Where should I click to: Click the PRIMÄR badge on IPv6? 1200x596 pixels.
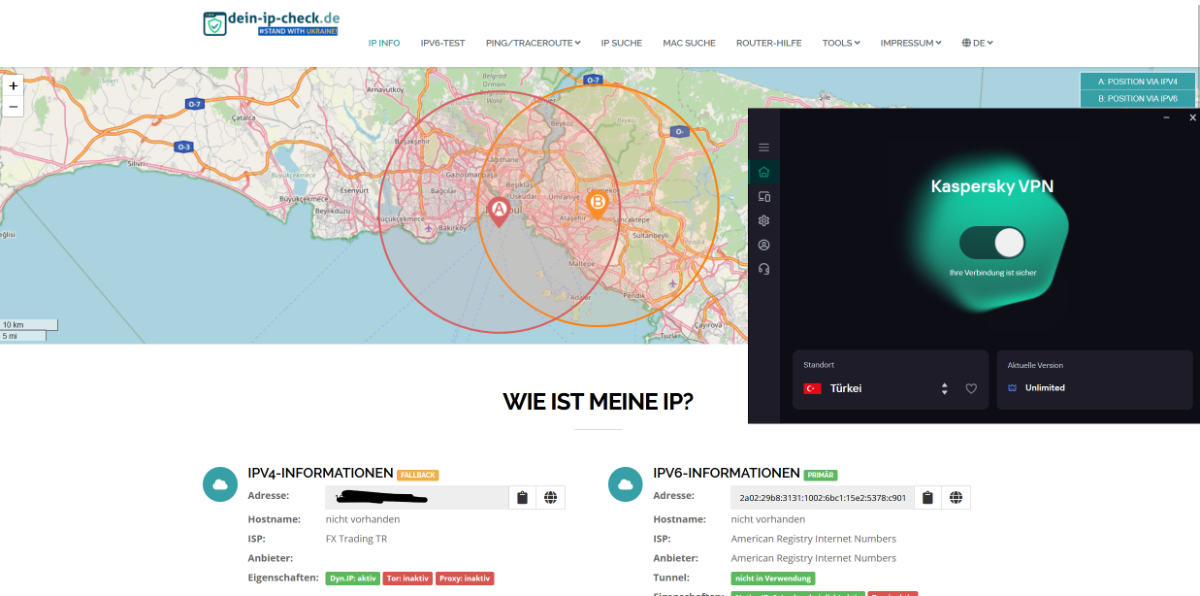tap(820, 475)
